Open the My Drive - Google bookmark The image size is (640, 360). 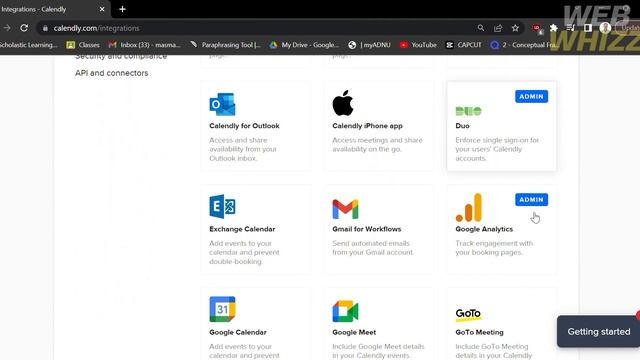point(304,45)
